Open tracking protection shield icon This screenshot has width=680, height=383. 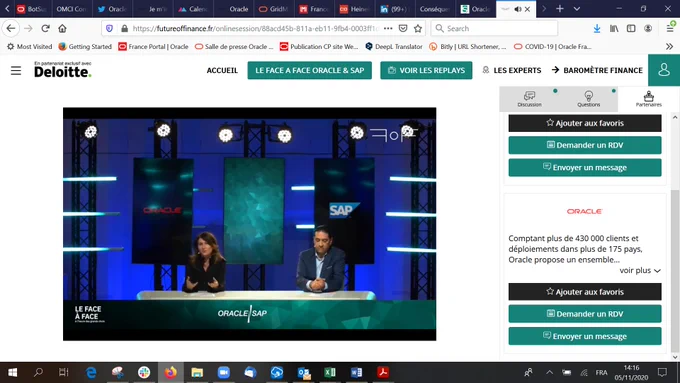pyautogui.click(x=109, y=28)
